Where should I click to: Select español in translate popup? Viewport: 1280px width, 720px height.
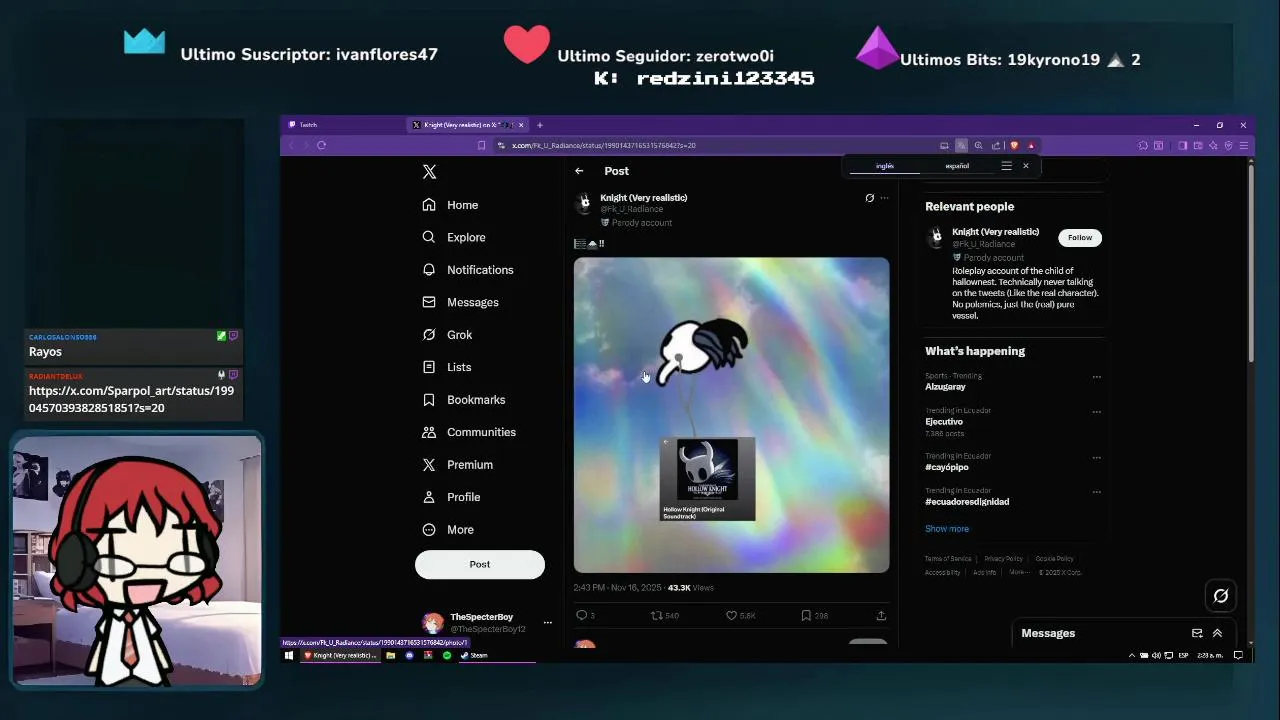point(957,166)
